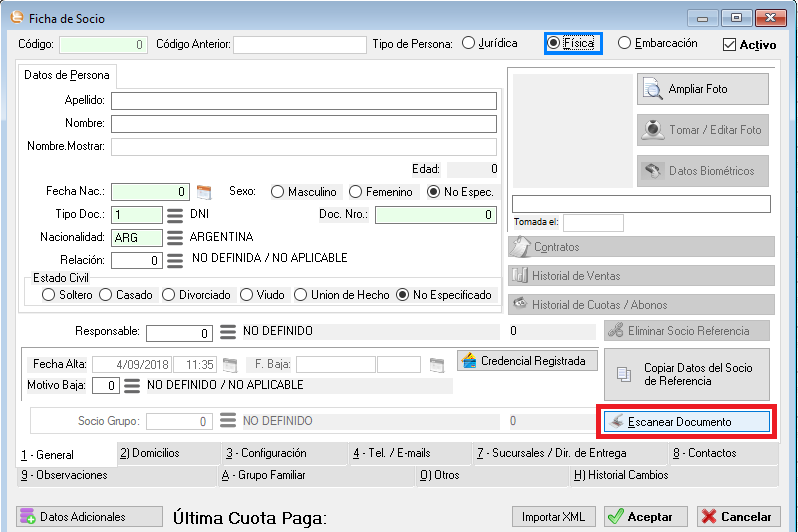Open the Tipo Doc. lookup list icon
The image size is (798, 532).
tap(175, 214)
